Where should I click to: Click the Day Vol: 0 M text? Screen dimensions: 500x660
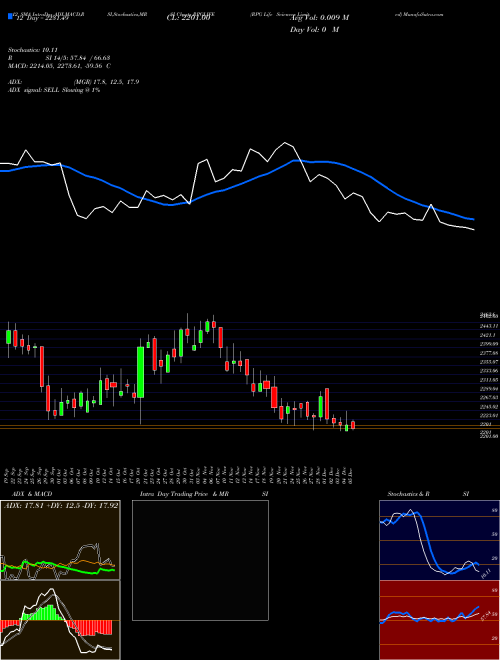click(314, 29)
